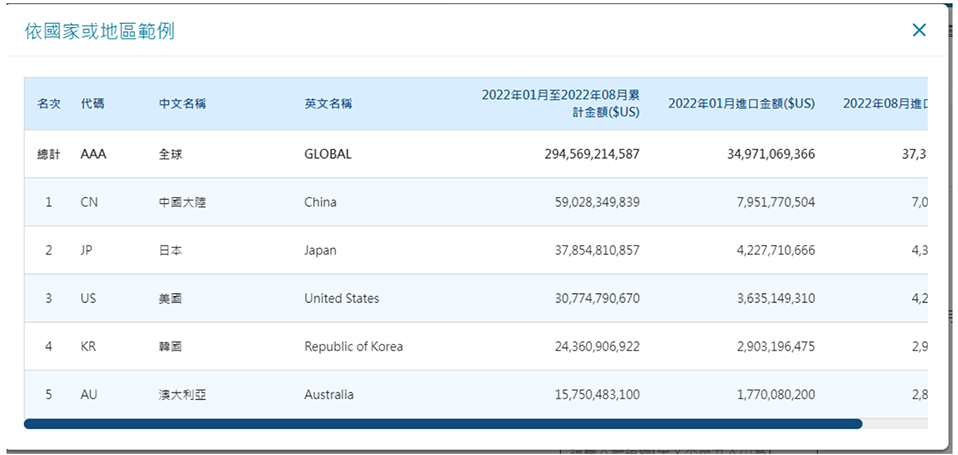Select the 中文名稱 column header

[x=182, y=104]
